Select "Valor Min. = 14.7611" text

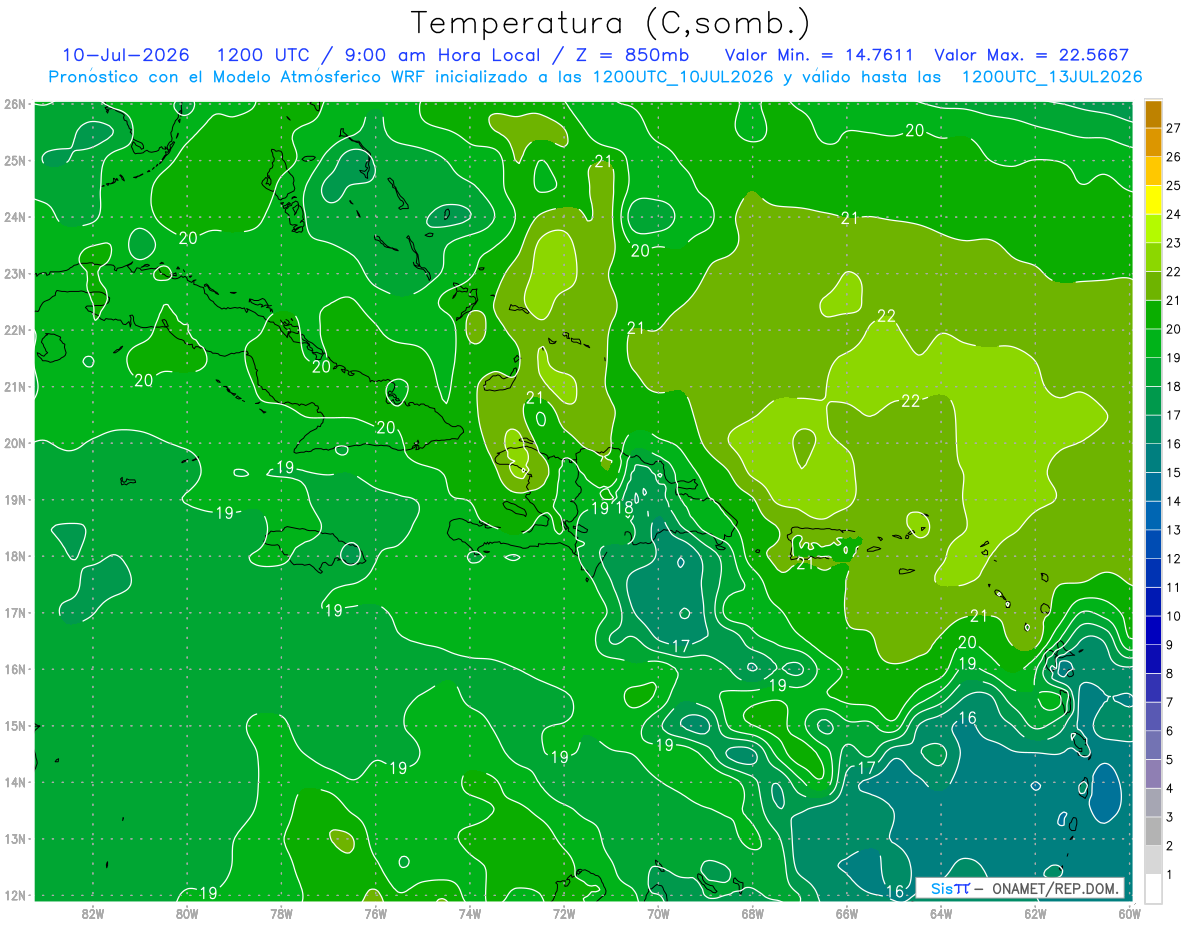(819, 55)
